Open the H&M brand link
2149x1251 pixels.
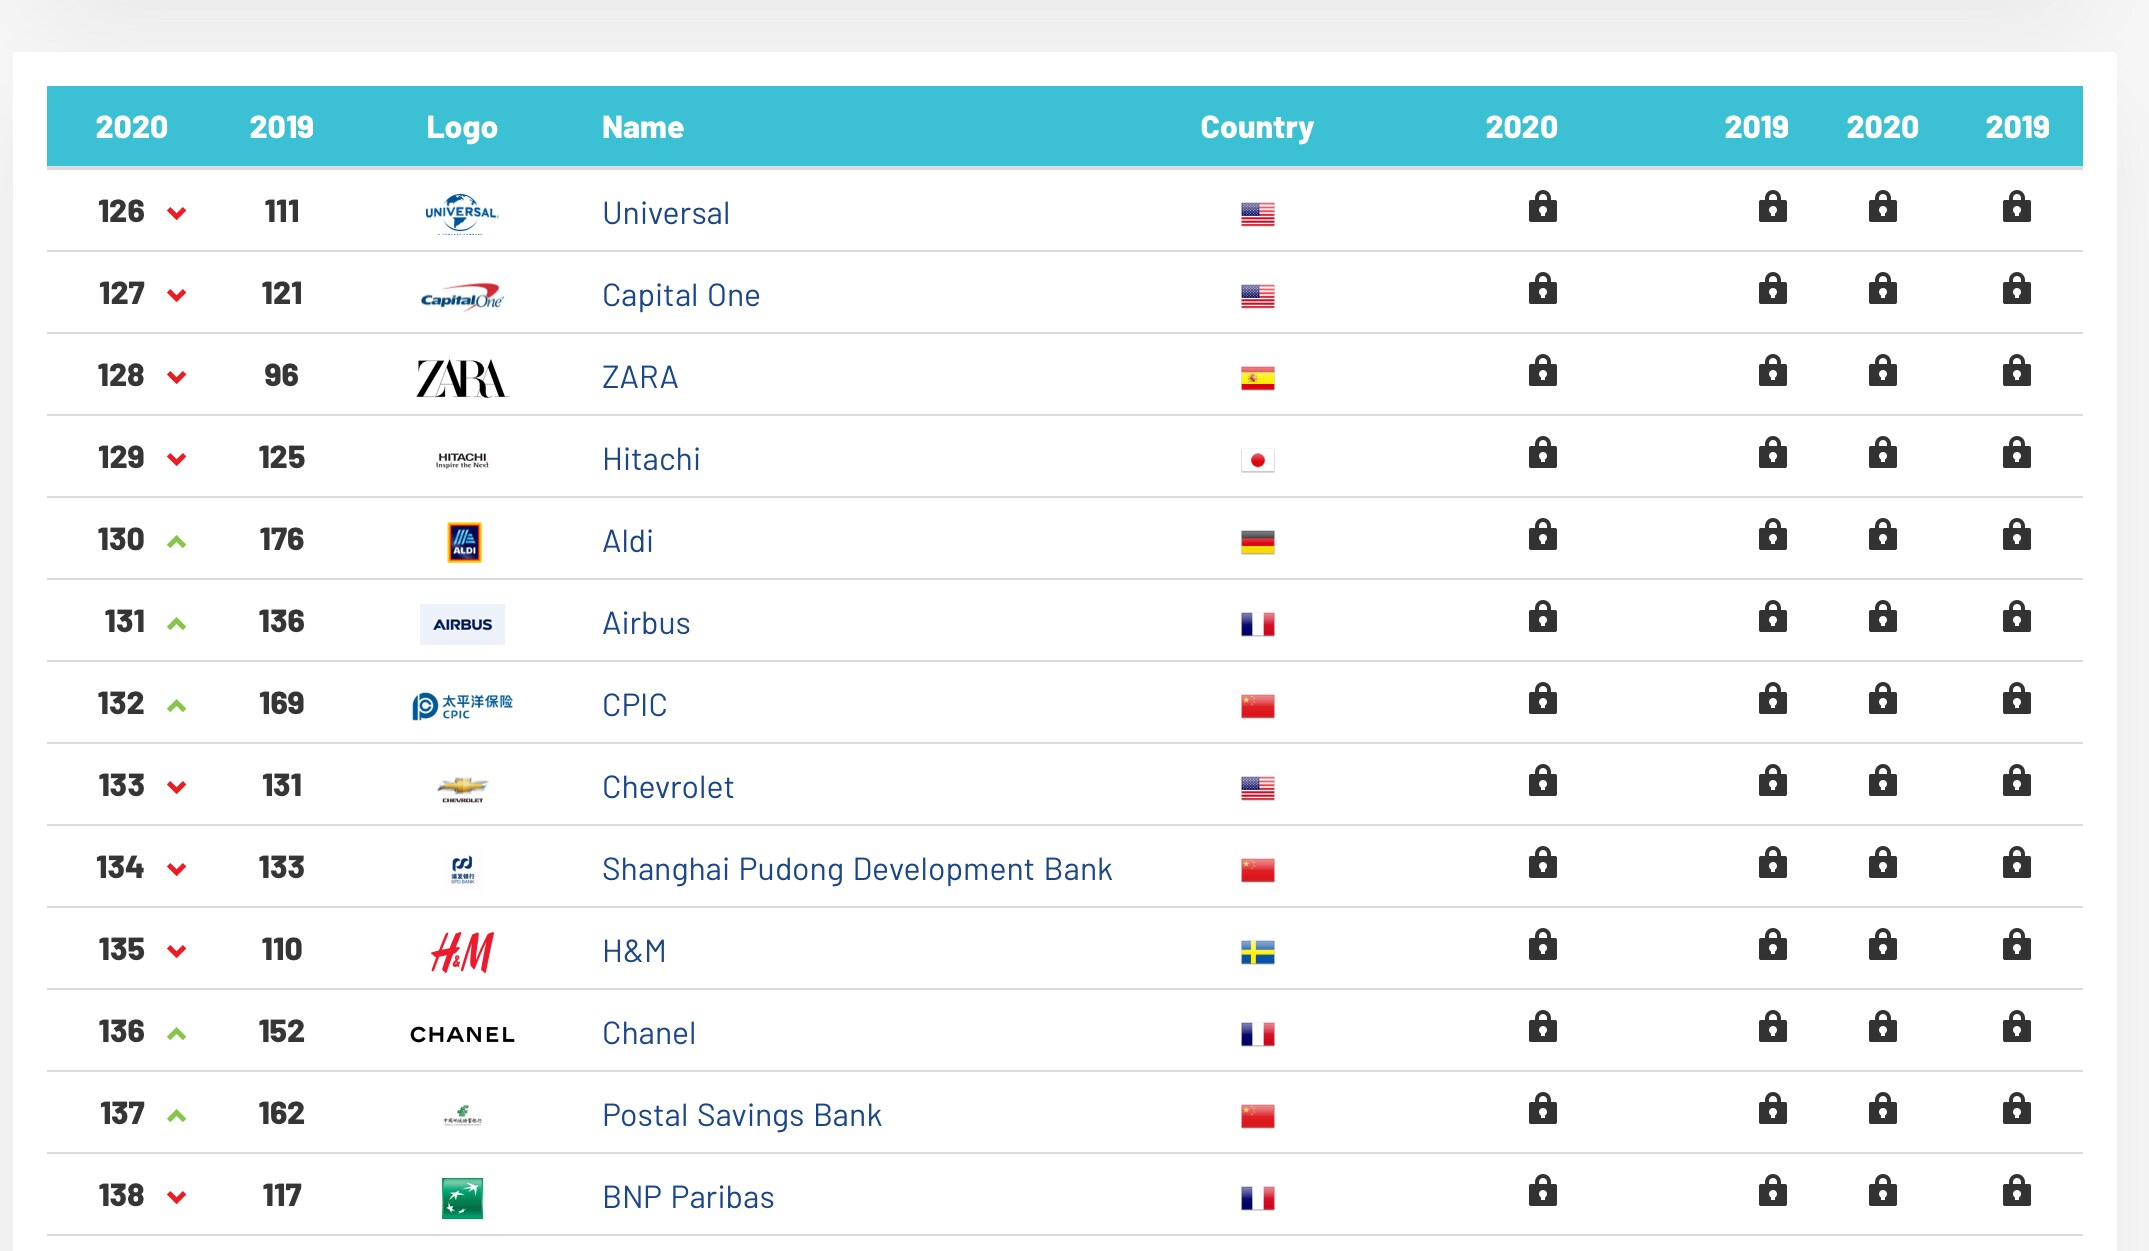coord(634,951)
